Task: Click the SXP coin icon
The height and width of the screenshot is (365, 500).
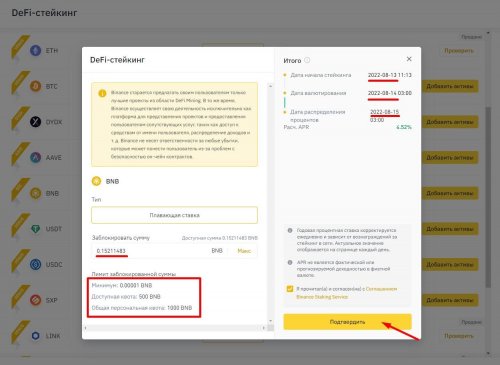Action: pyautogui.click(x=35, y=300)
